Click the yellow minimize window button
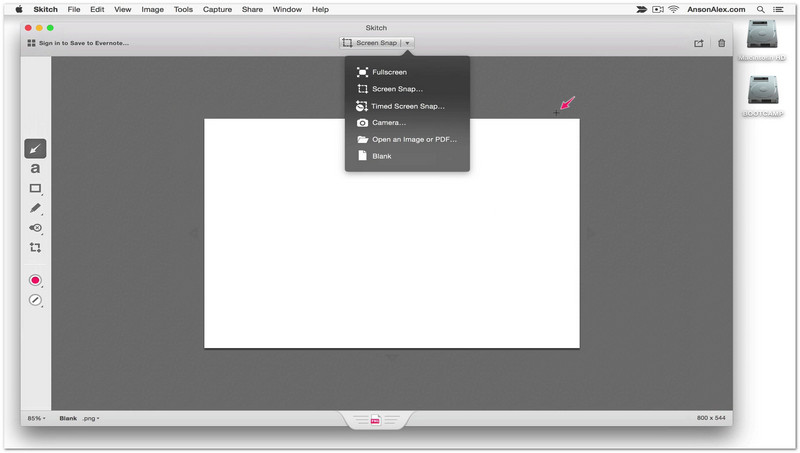 [x=39, y=28]
